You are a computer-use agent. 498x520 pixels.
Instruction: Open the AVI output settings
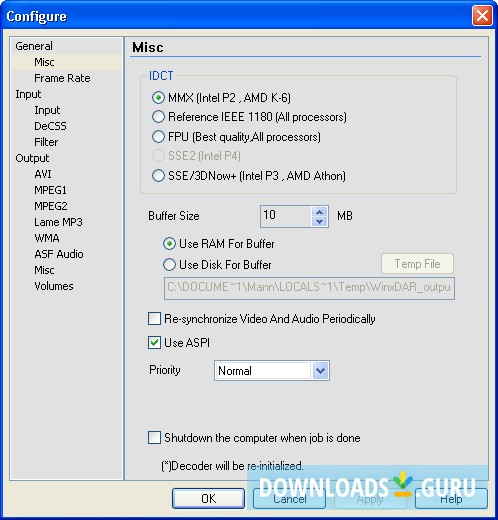click(43, 174)
